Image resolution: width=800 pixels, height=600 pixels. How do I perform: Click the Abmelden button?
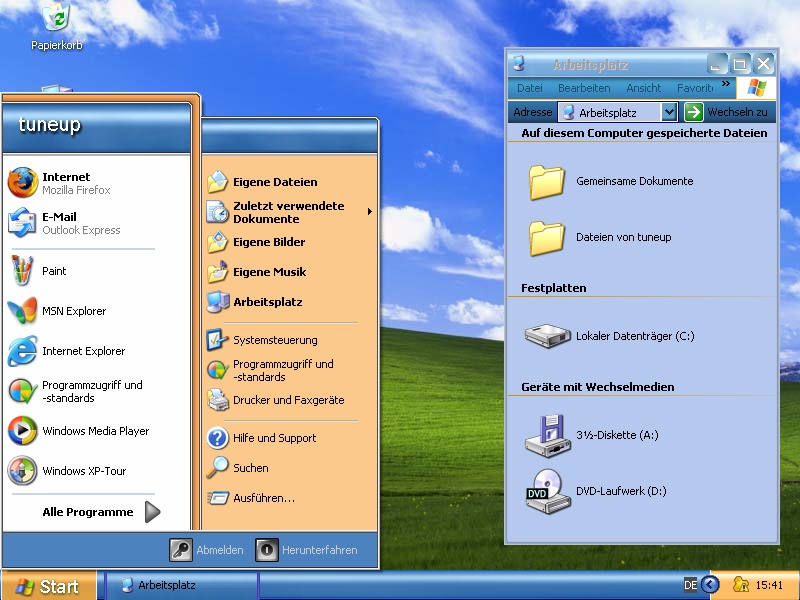click(x=208, y=550)
